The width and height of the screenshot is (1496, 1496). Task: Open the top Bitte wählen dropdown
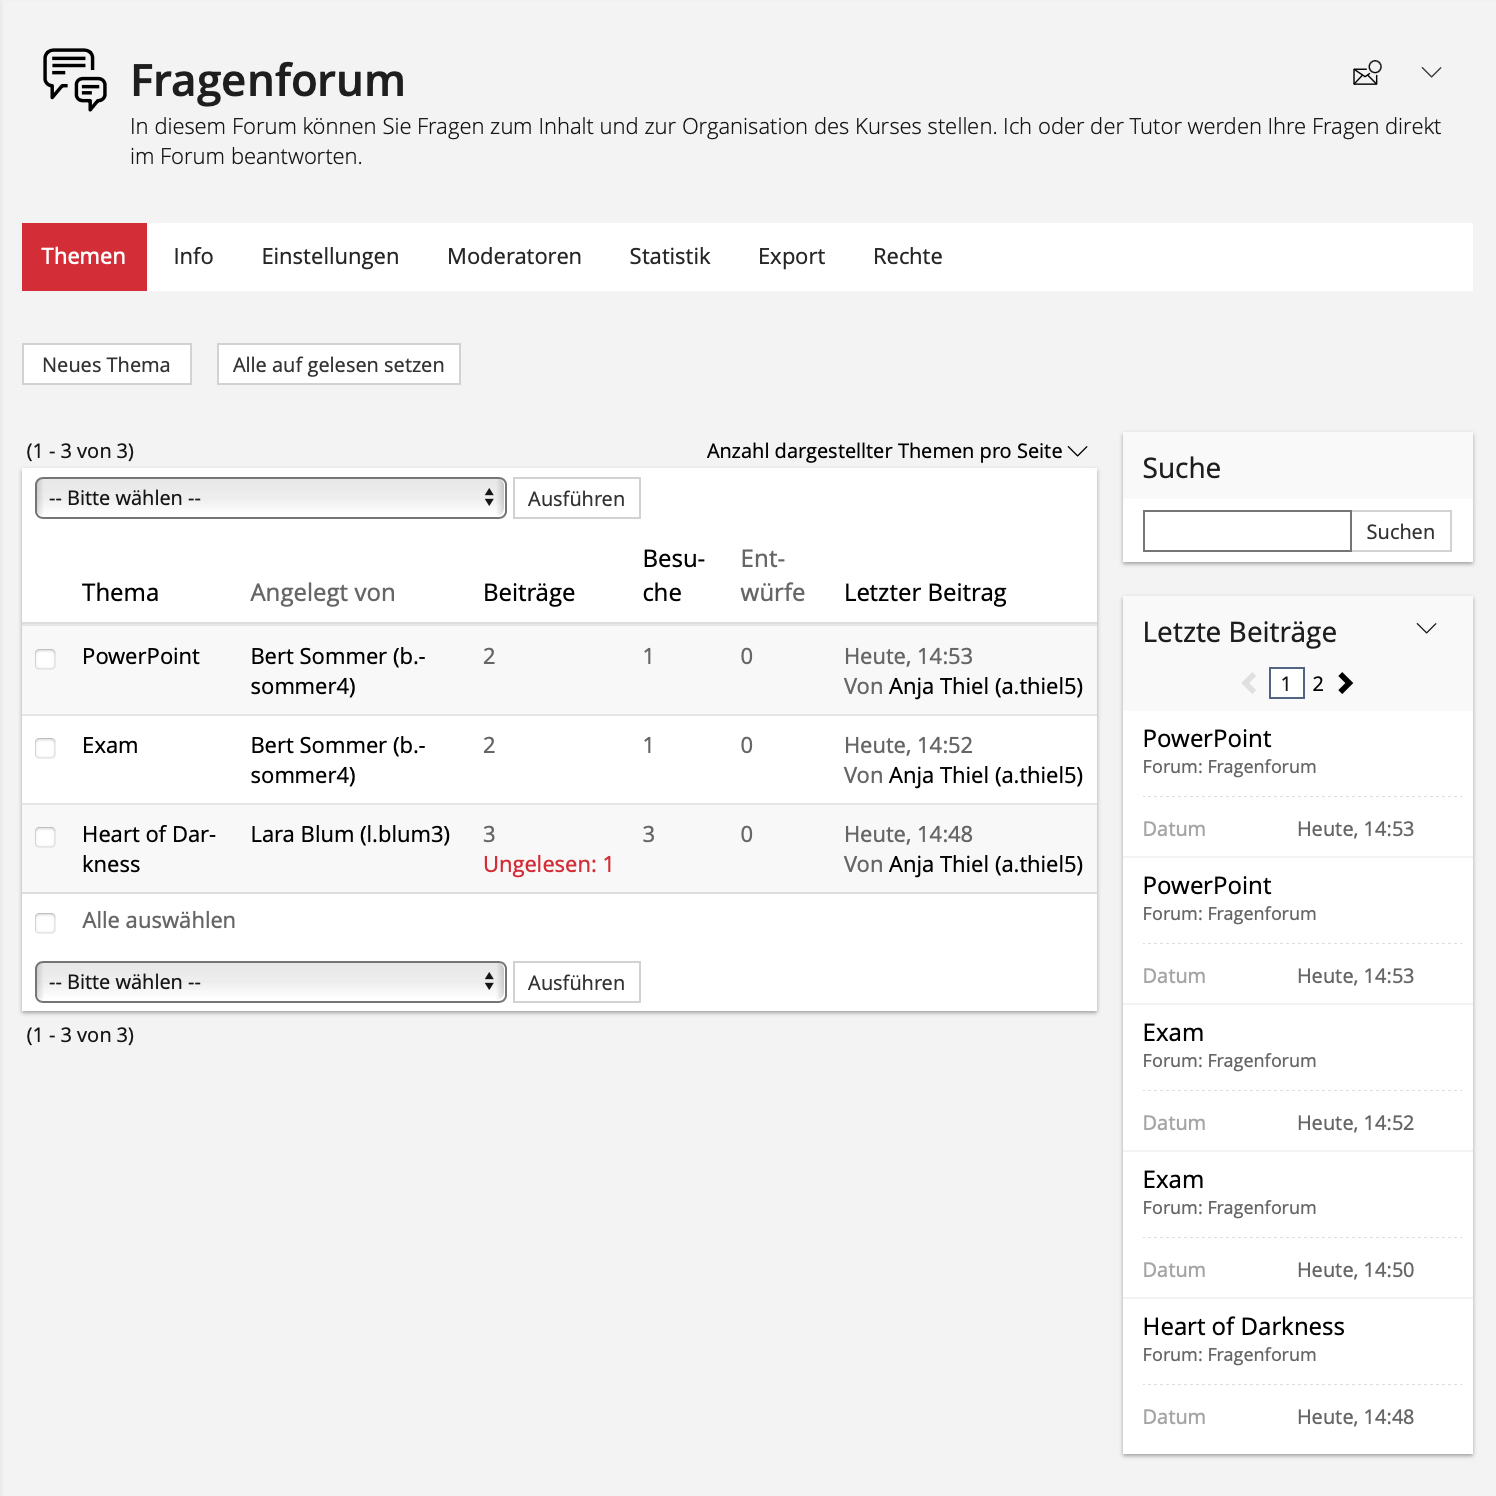271,498
